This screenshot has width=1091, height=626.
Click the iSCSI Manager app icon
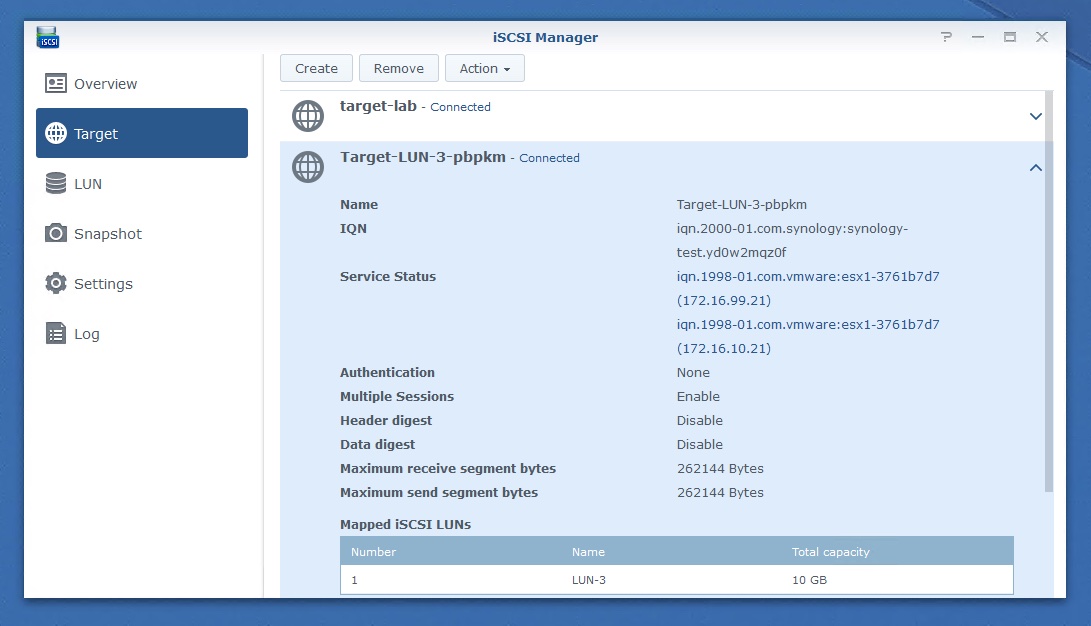[x=48, y=38]
